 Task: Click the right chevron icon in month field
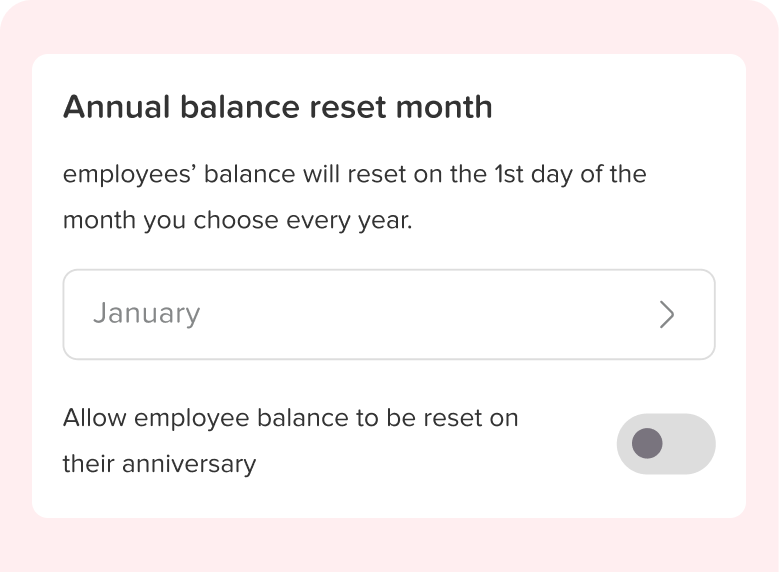tap(667, 315)
